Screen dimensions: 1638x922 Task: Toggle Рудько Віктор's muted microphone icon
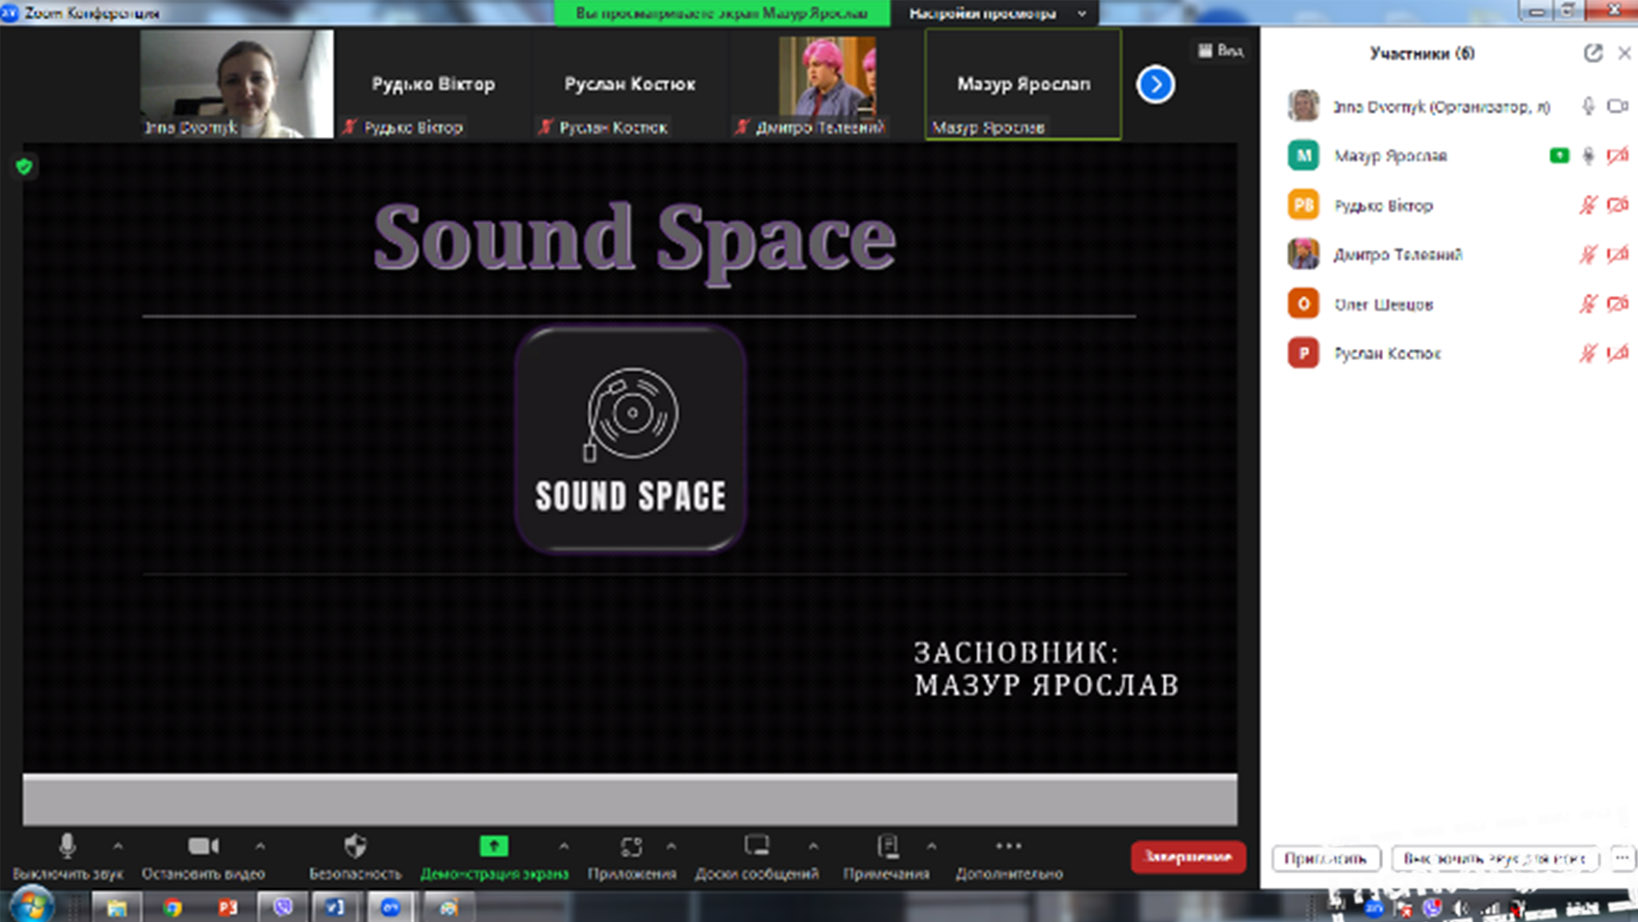(1588, 205)
